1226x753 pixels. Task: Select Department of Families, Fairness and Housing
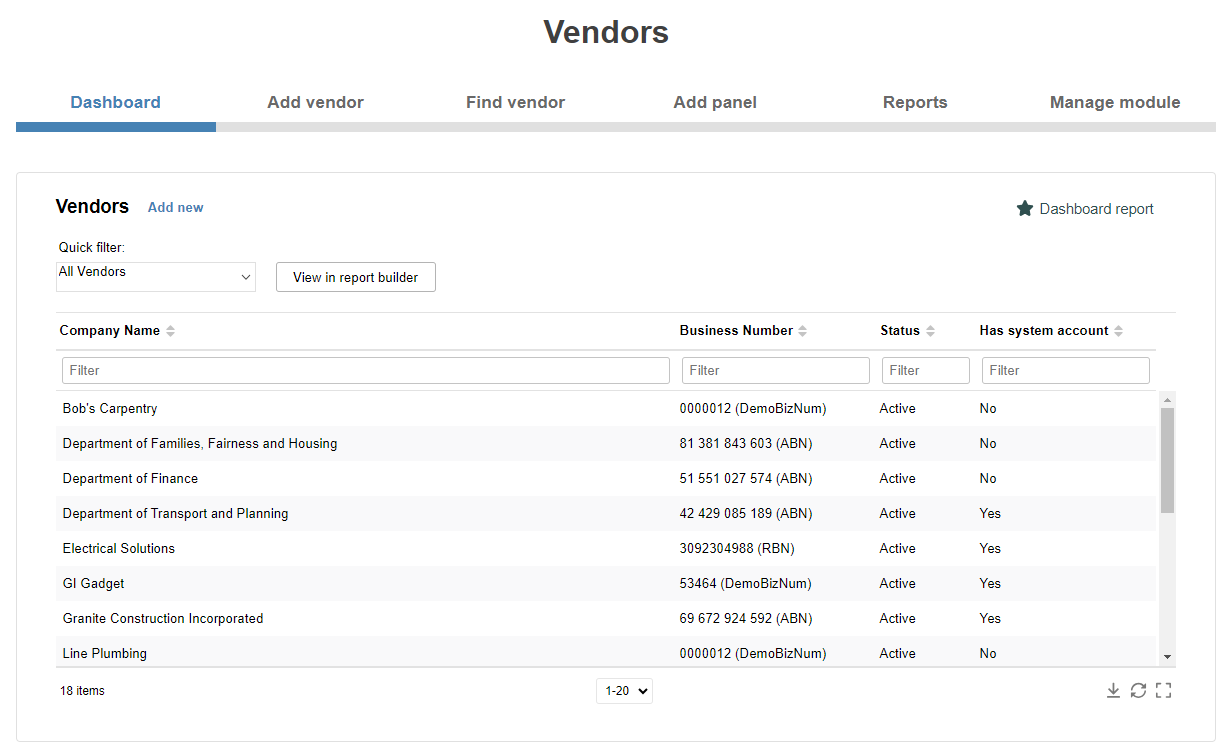(606, 443)
